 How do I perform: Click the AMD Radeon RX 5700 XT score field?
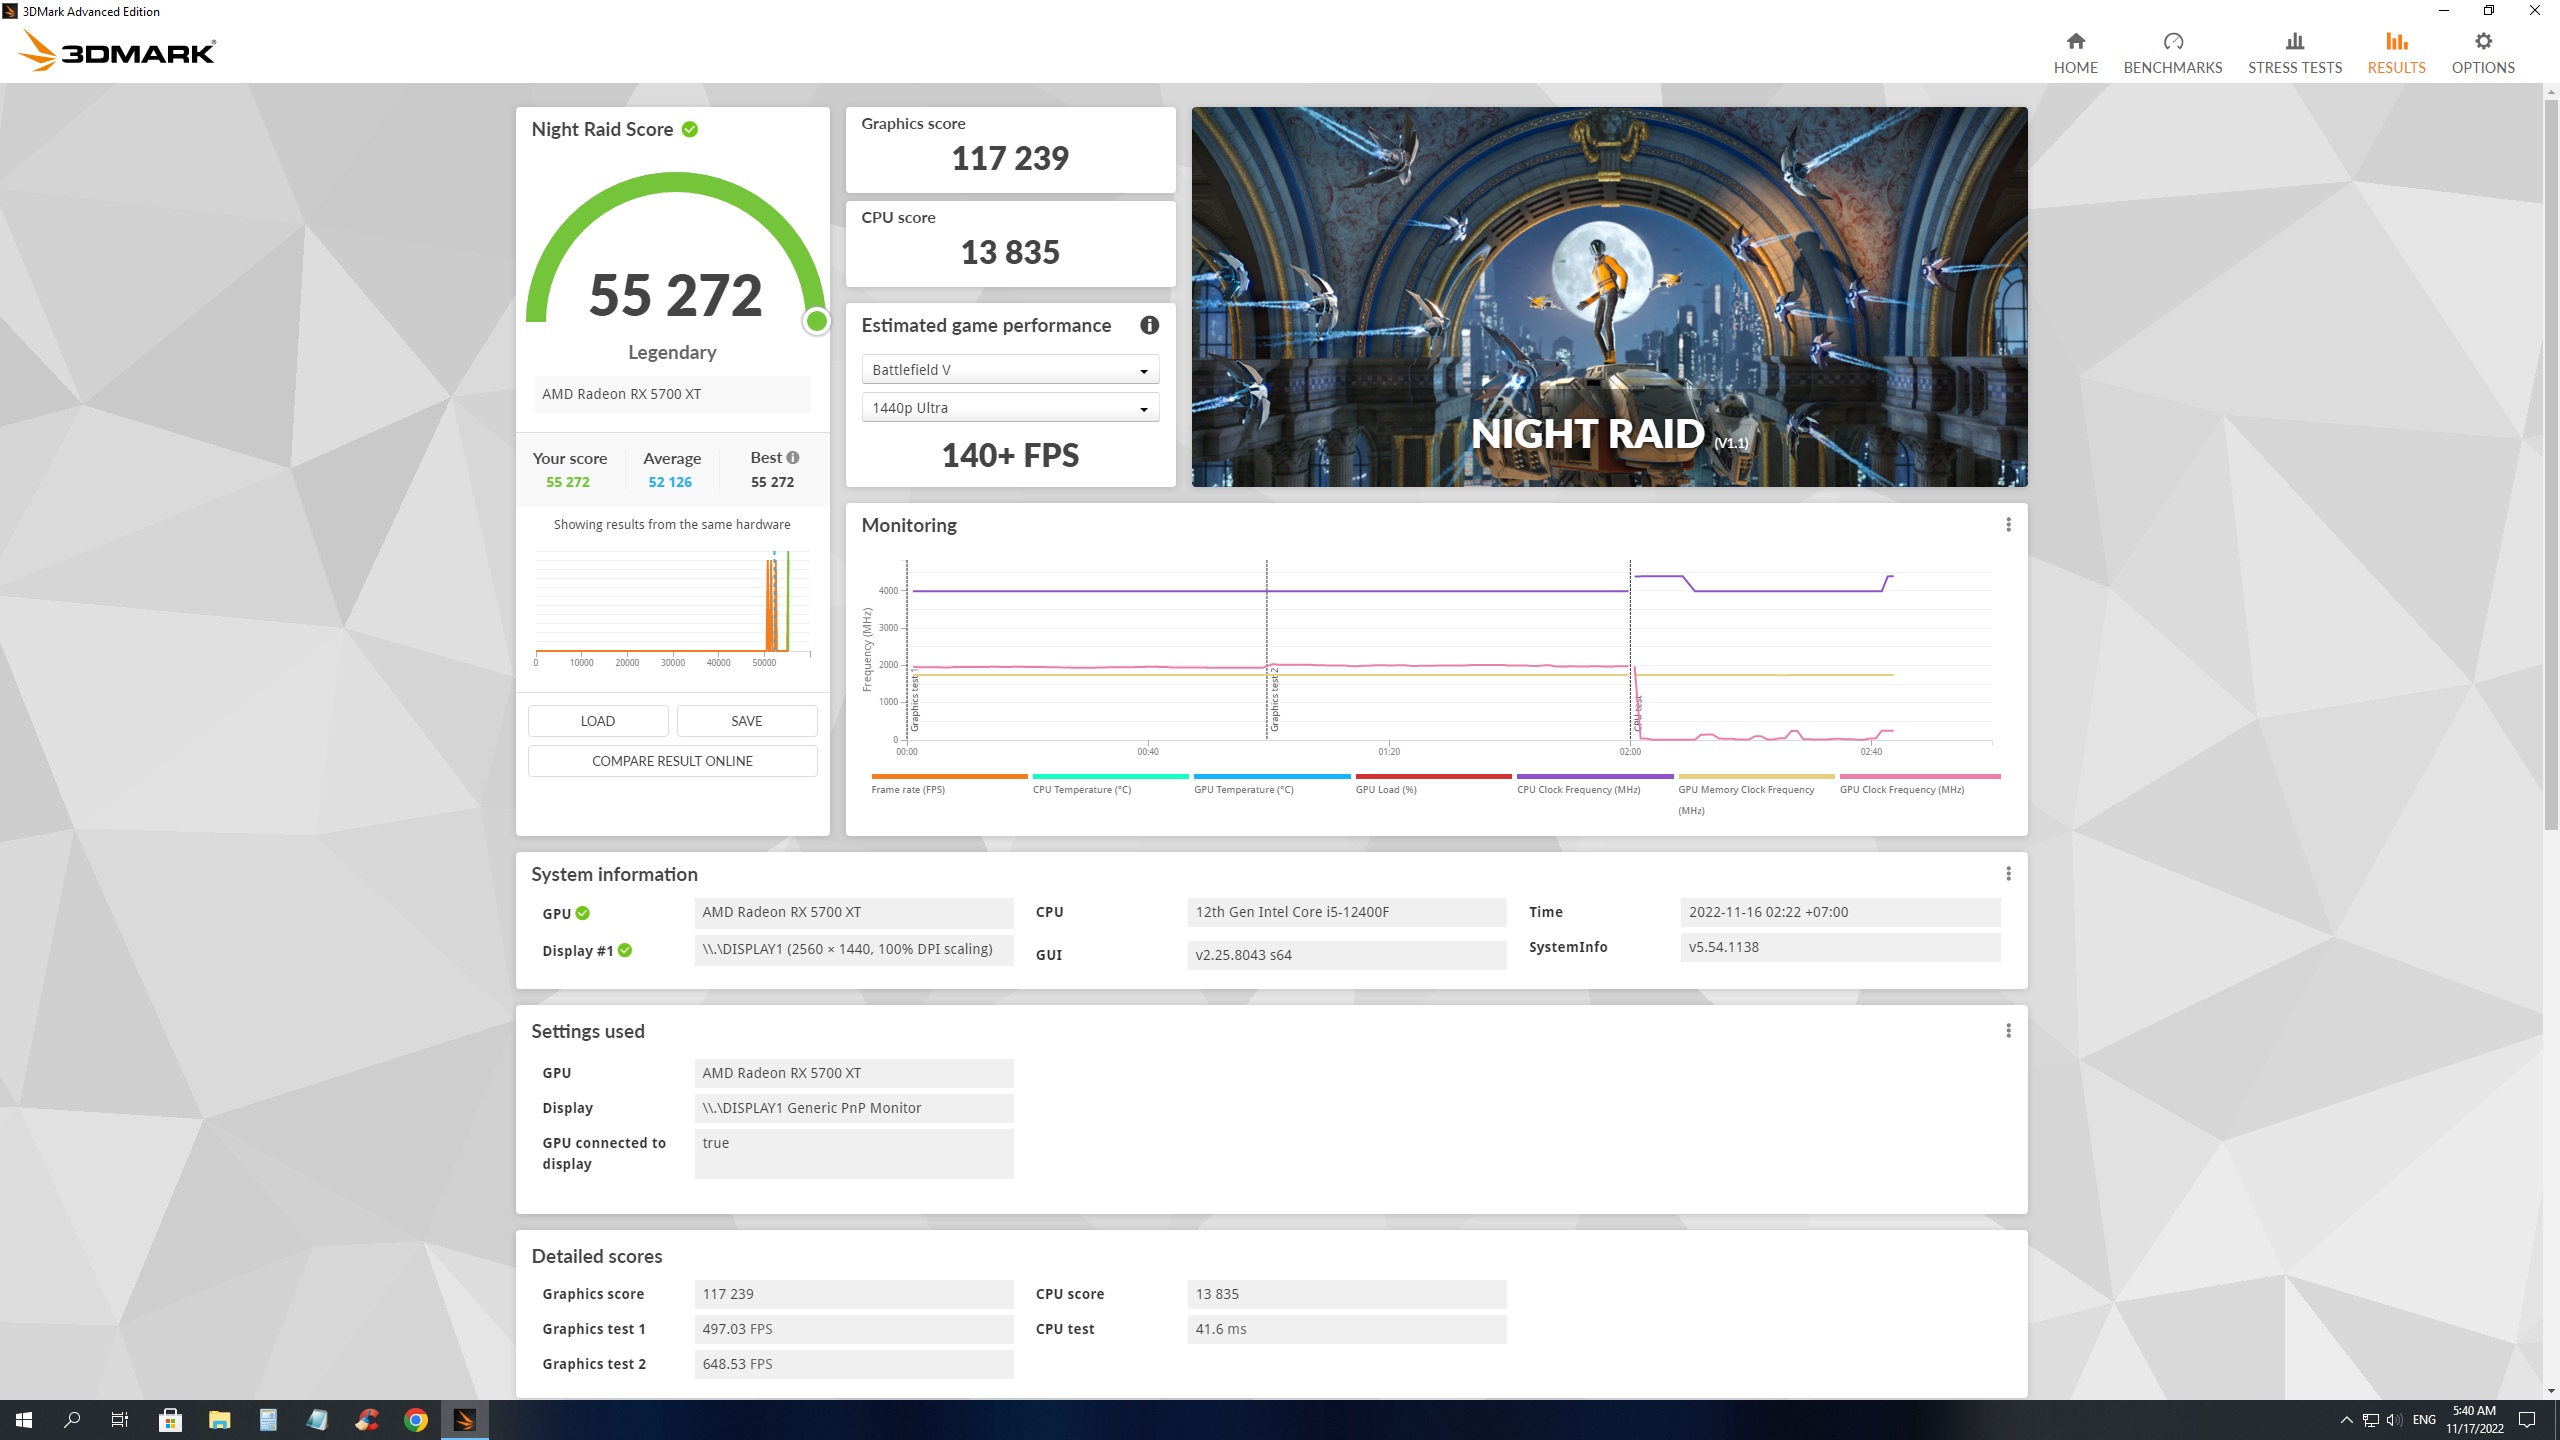pyautogui.click(x=672, y=394)
